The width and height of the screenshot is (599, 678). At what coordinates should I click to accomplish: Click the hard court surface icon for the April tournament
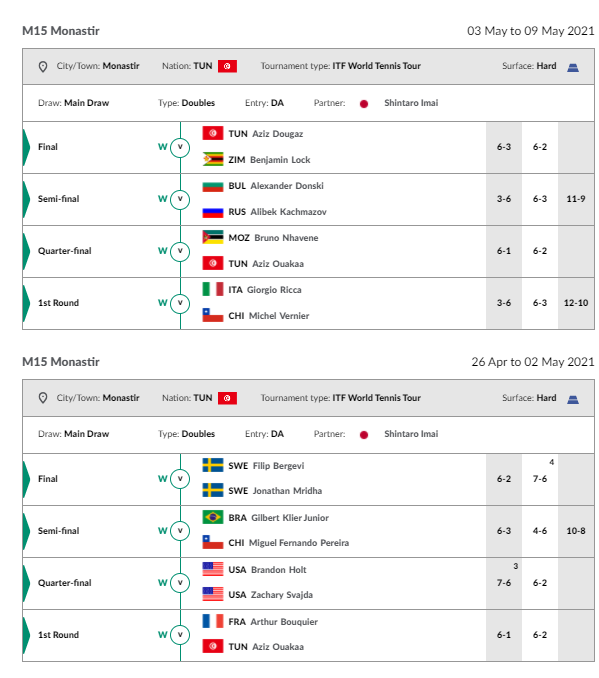[x=573, y=399]
